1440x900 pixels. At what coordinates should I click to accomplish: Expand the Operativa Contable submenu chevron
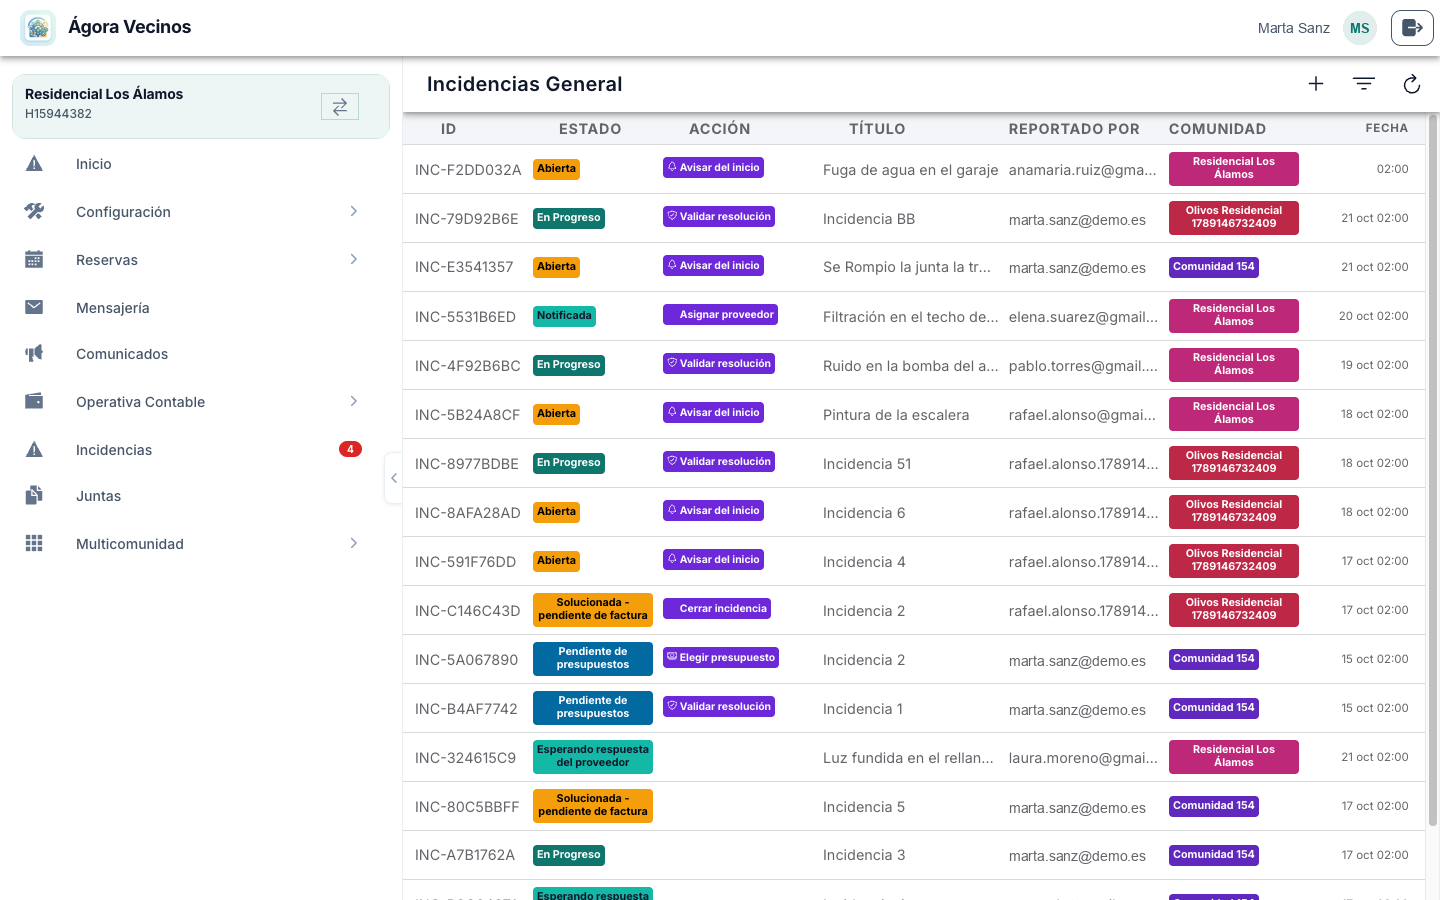(354, 401)
